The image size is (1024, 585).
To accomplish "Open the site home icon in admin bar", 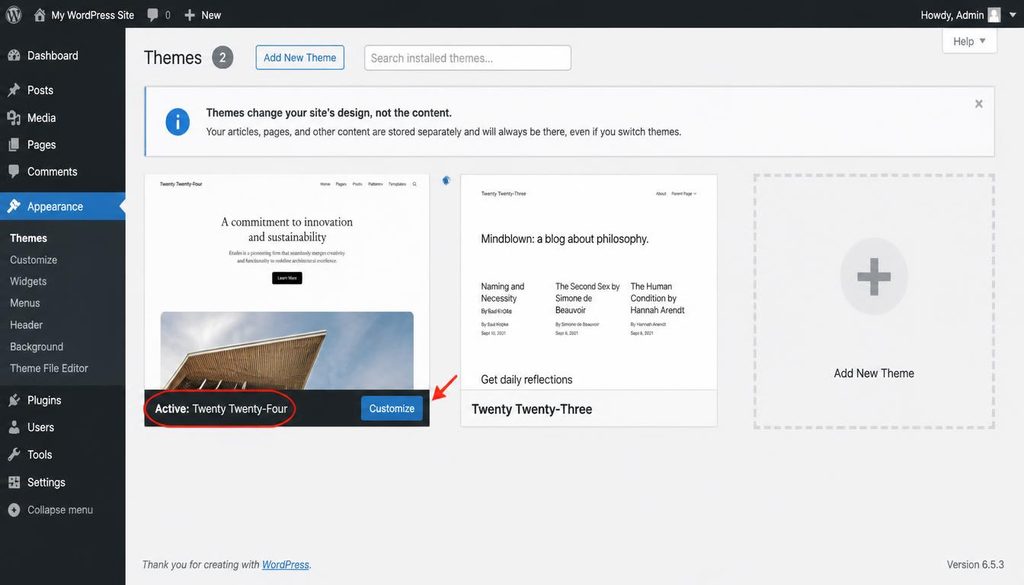I will (40, 14).
